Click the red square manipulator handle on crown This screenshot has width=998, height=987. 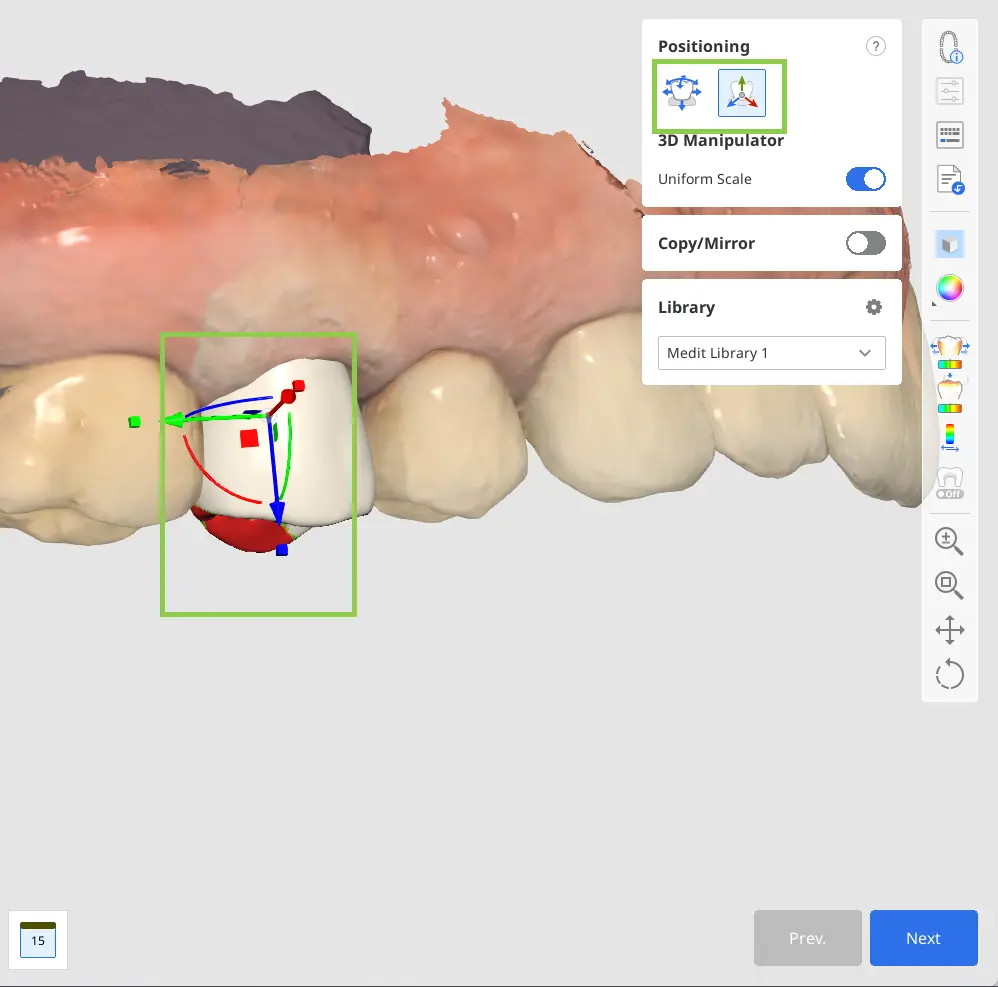point(250,438)
